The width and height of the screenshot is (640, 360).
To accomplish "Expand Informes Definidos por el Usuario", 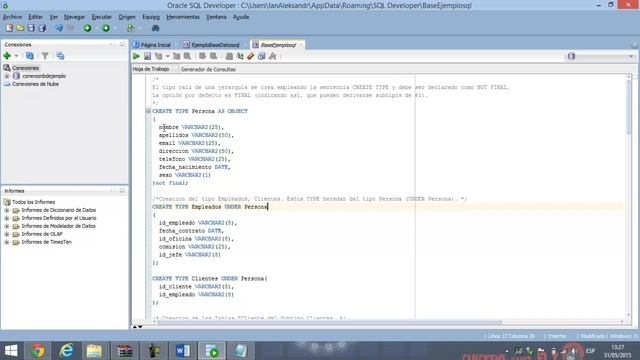I will (7, 218).
